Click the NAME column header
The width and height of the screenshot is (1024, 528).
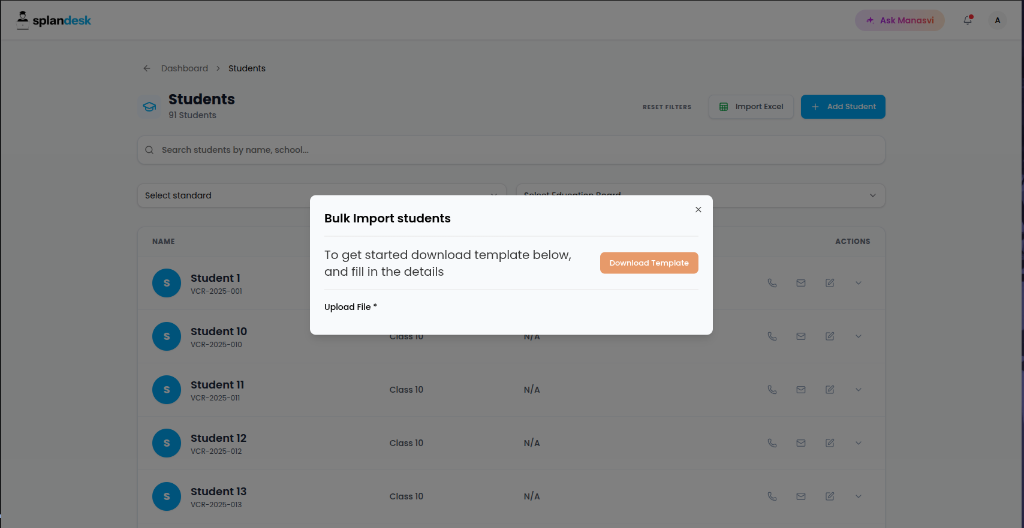pyautogui.click(x=164, y=242)
